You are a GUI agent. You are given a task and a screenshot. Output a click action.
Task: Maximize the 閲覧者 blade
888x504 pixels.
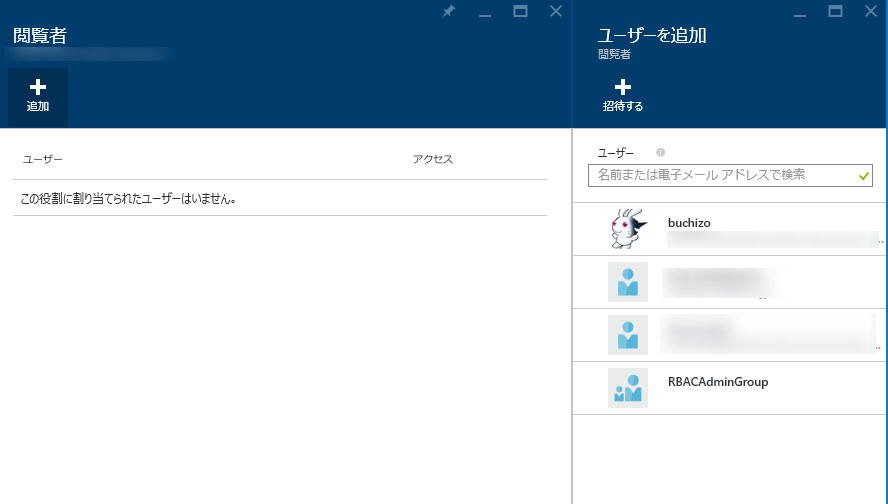pyautogui.click(x=520, y=11)
